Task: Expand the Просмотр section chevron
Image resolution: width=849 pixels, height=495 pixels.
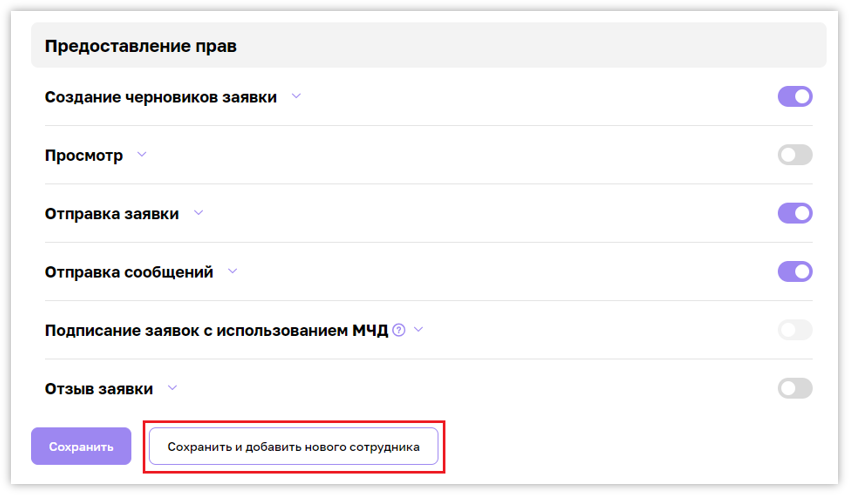Action: [142, 155]
